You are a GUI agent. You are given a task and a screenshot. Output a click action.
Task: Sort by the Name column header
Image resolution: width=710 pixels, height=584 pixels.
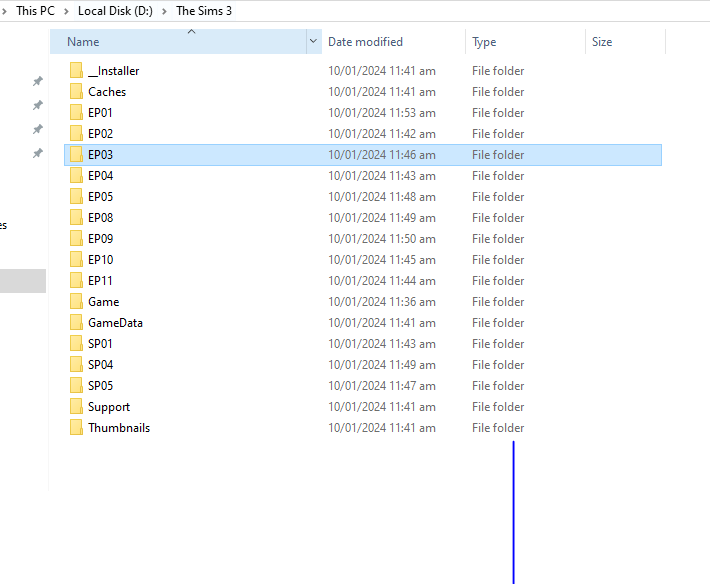[x=178, y=42]
